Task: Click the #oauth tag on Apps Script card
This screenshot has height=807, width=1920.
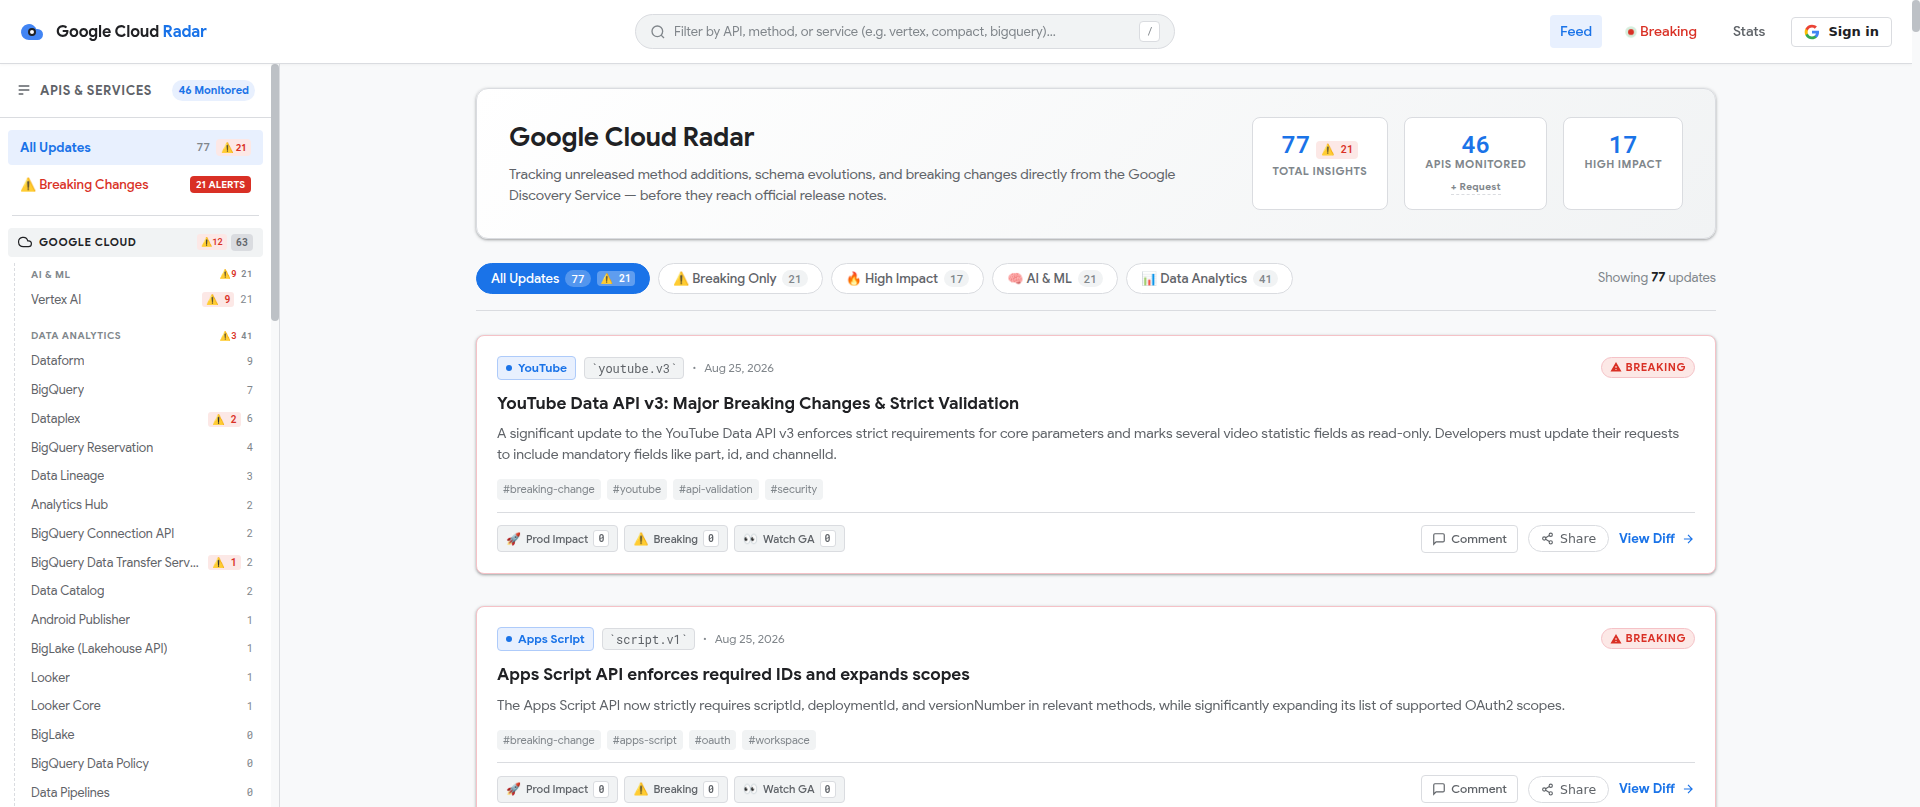Action: [713, 741]
